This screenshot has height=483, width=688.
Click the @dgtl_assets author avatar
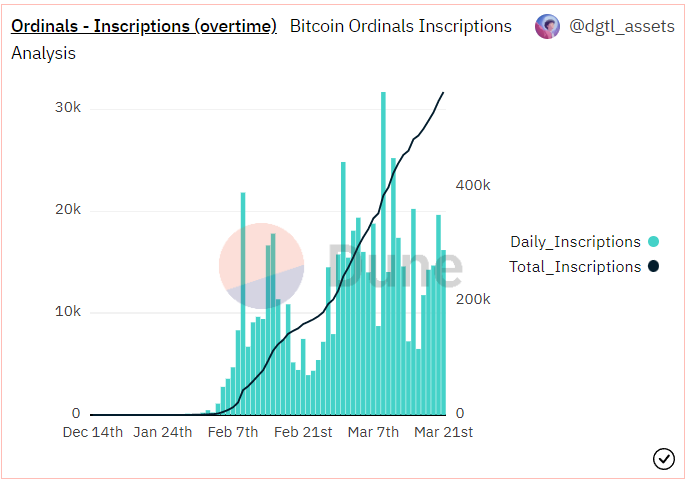click(547, 26)
